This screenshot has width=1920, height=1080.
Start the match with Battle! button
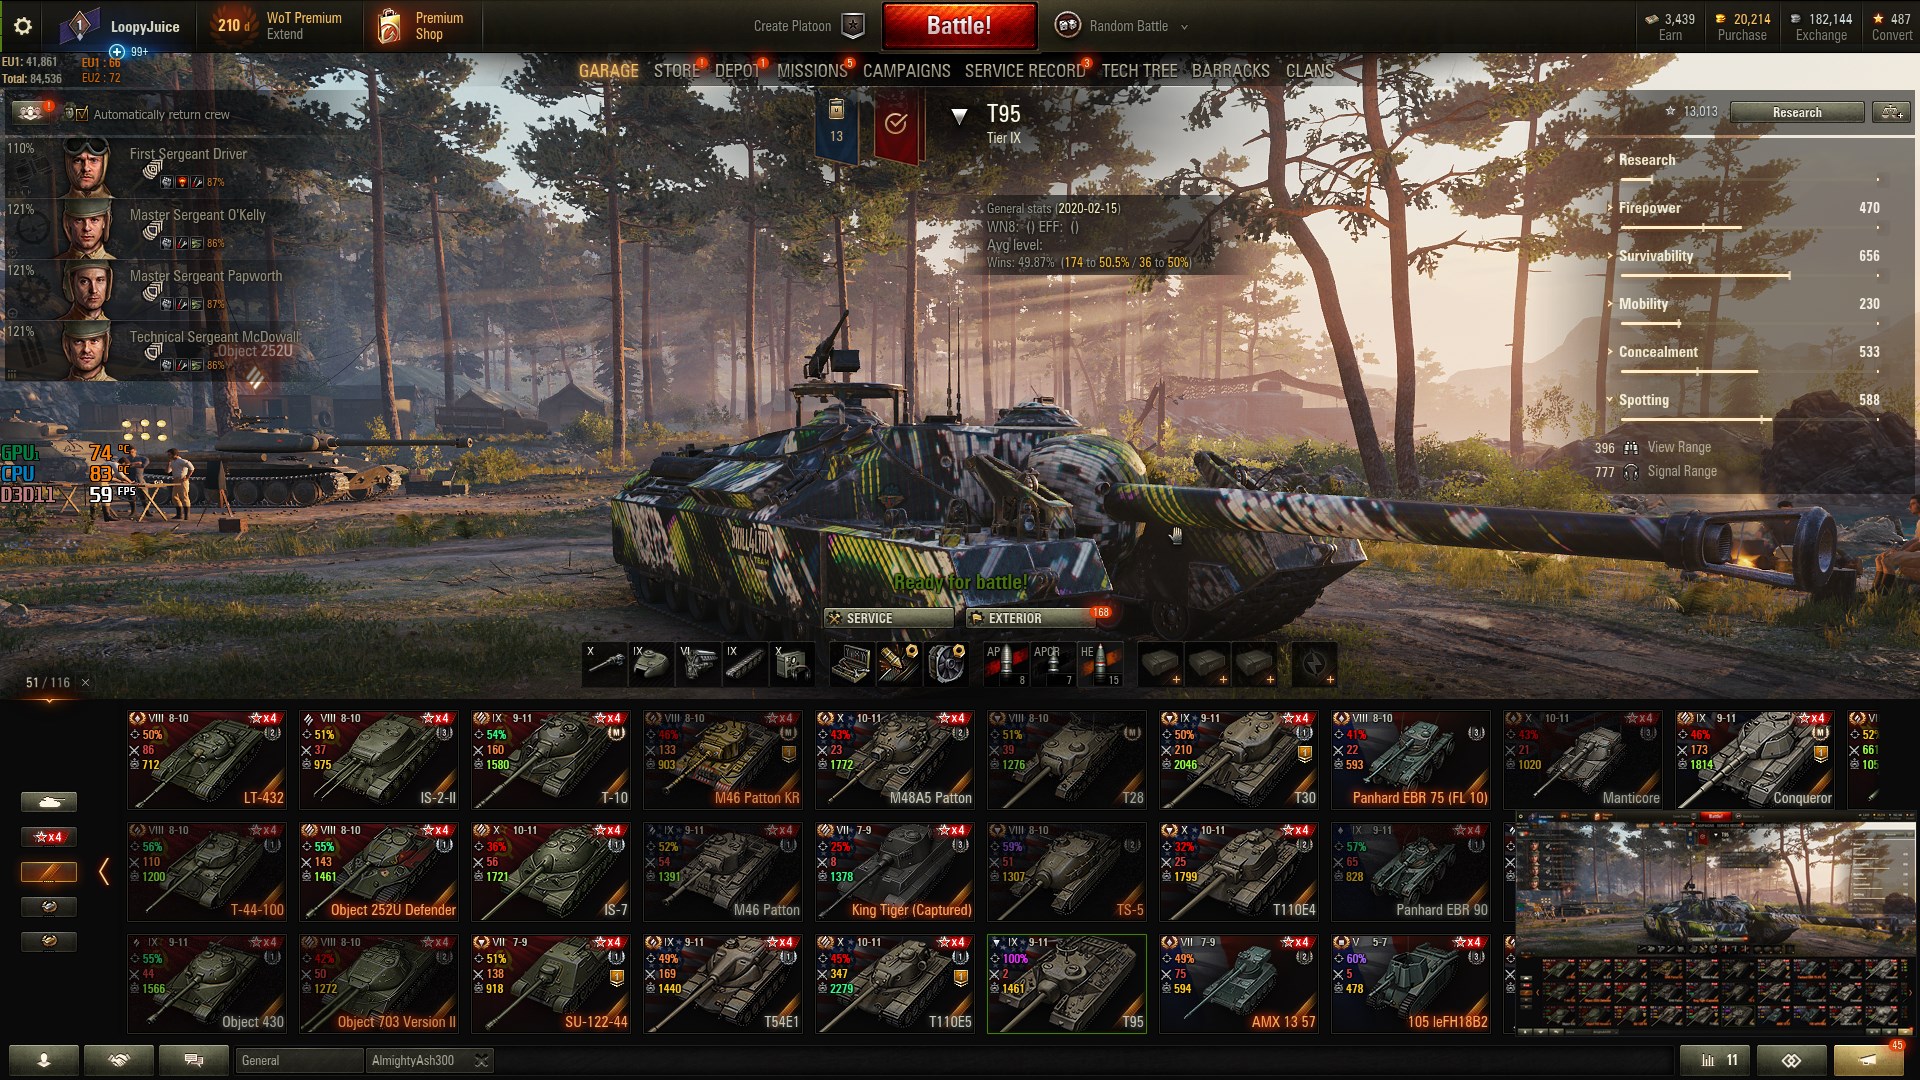pyautogui.click(x=959, y=26)
